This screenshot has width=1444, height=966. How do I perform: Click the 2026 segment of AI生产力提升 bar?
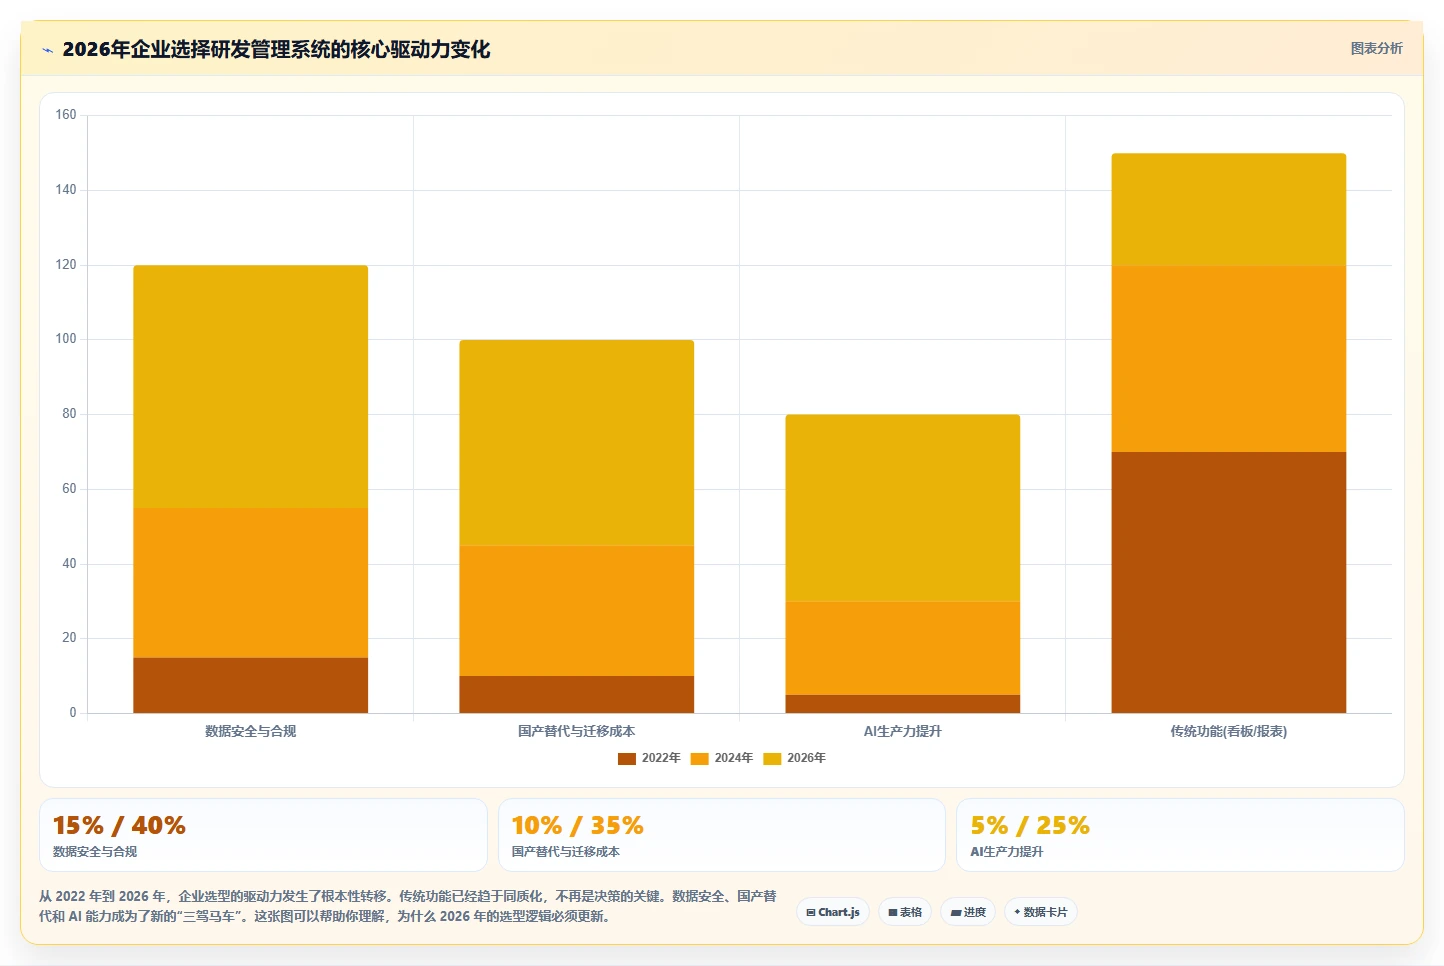click(x=903, y=508)
